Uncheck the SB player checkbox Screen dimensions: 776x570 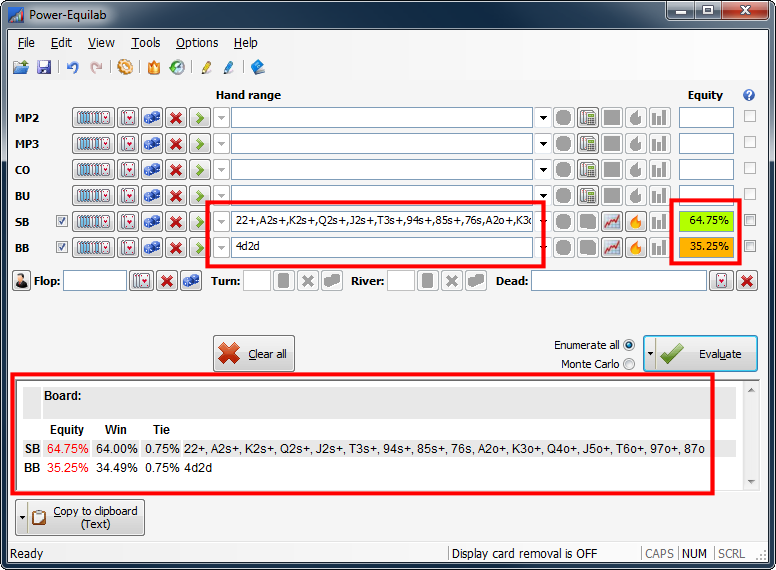click(61, 221)
